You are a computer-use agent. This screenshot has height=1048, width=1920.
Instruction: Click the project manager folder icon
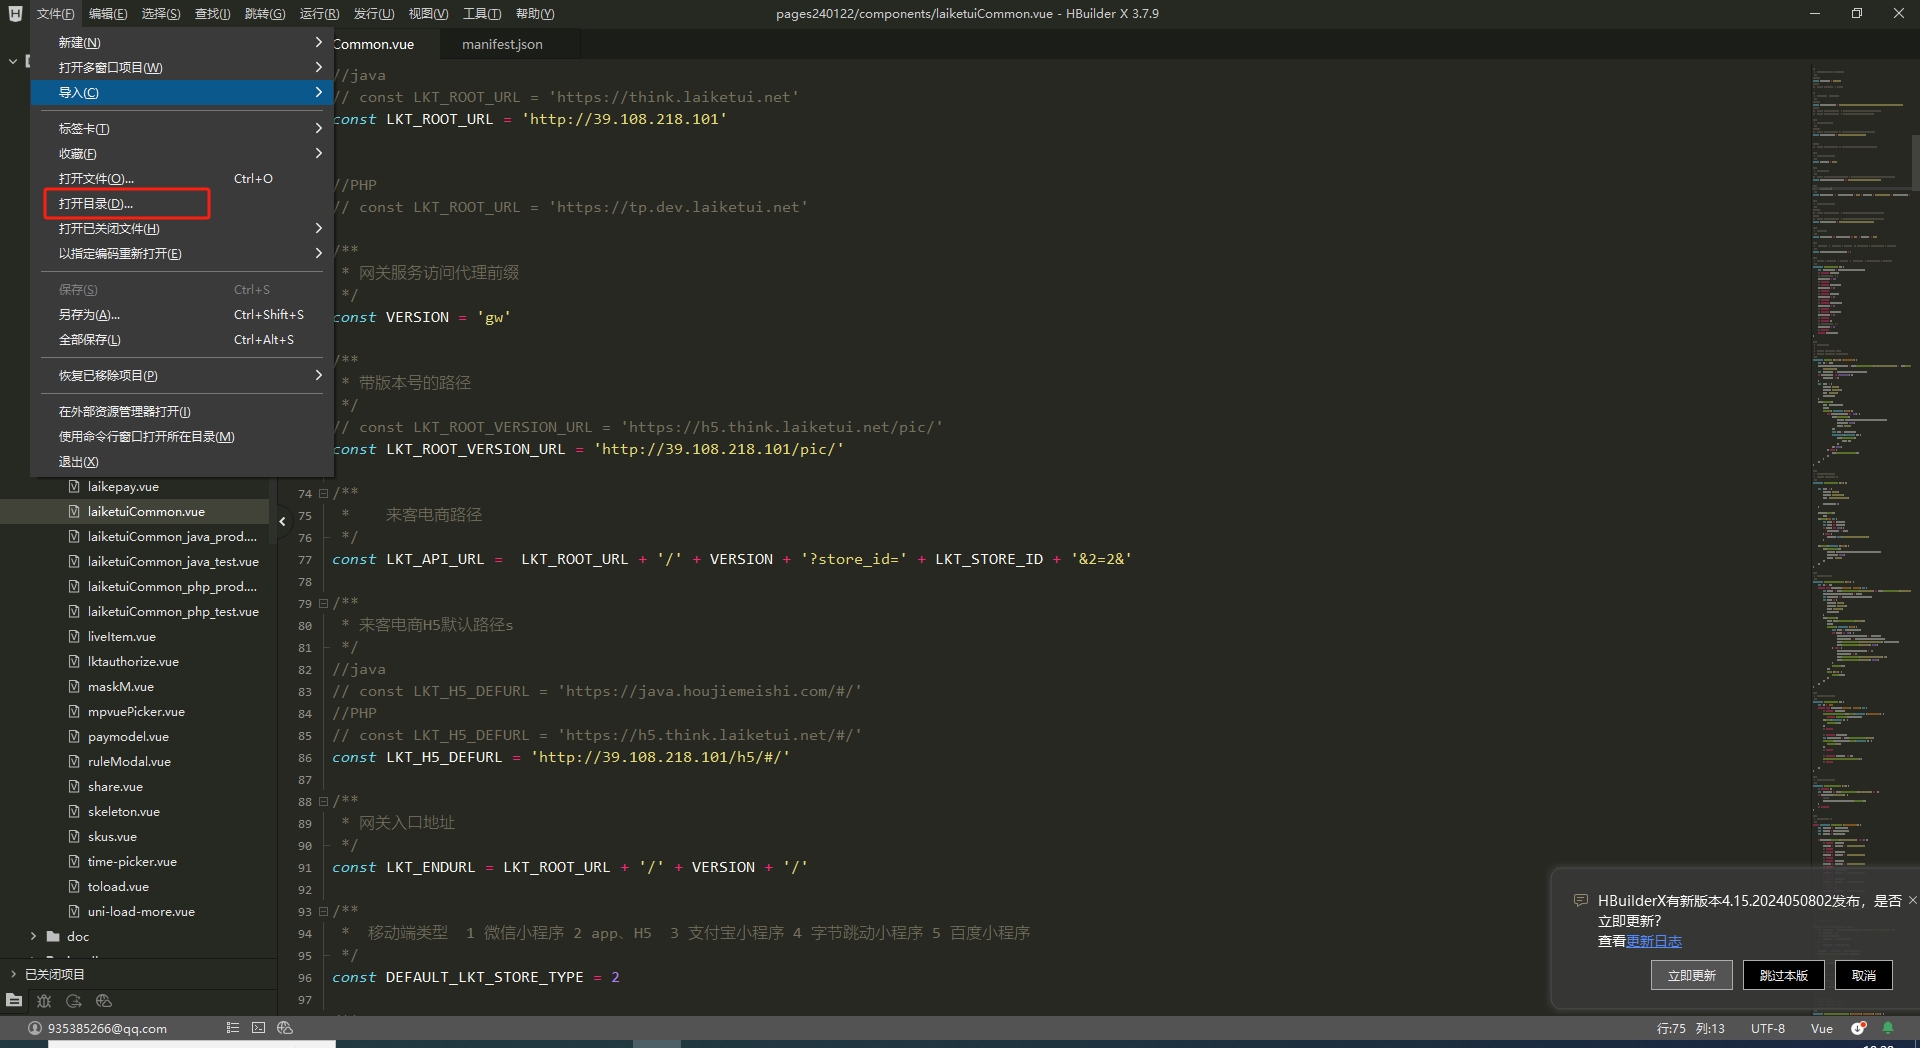[14, 1001]
